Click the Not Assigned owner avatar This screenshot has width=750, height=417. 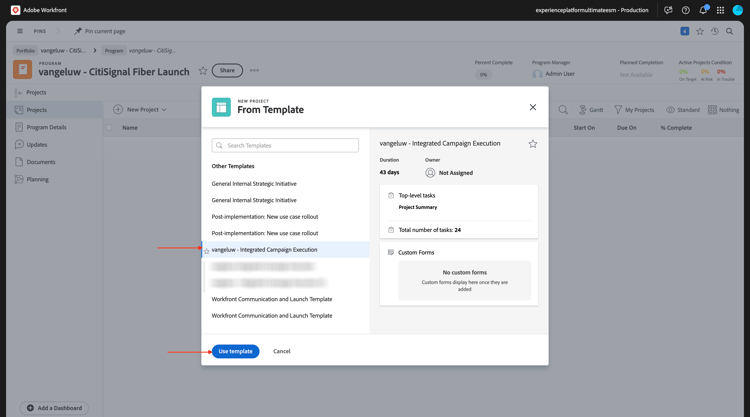[430, 173]
